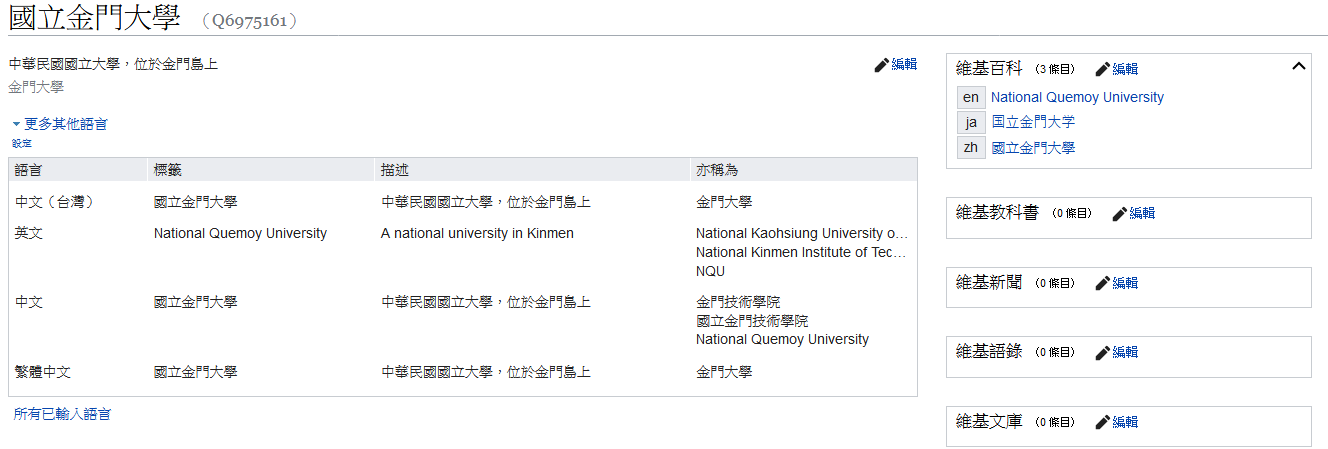Click description 'A national university in Kinmen'
Image resolution: width=1328 pixels, height=449 pixels.
[477, 233]
